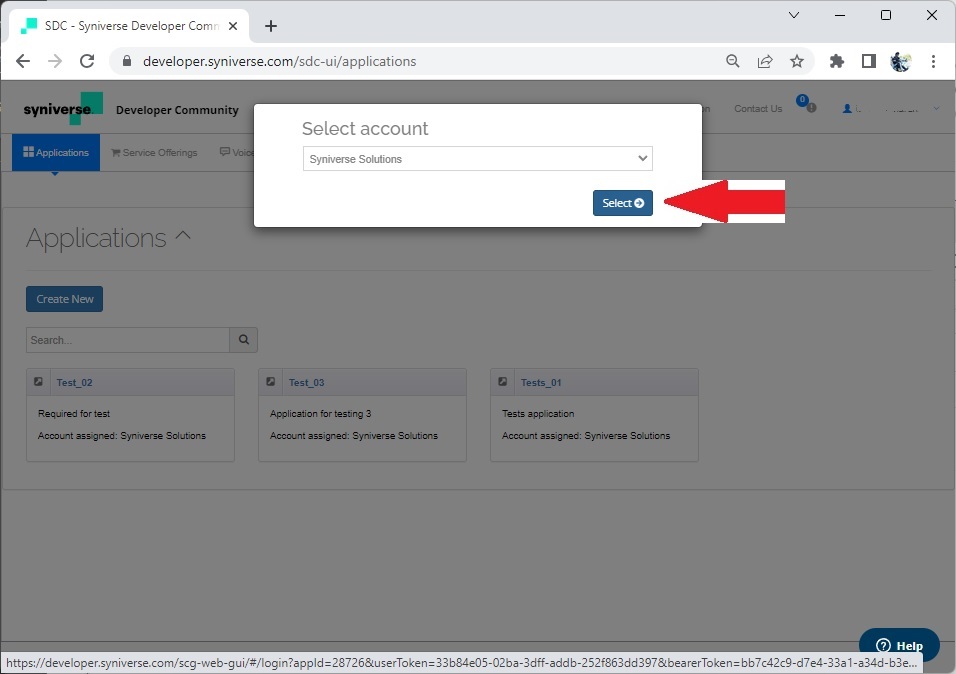
Task: Open the Service Offerings tab
Action: click(x=154, y=152)
